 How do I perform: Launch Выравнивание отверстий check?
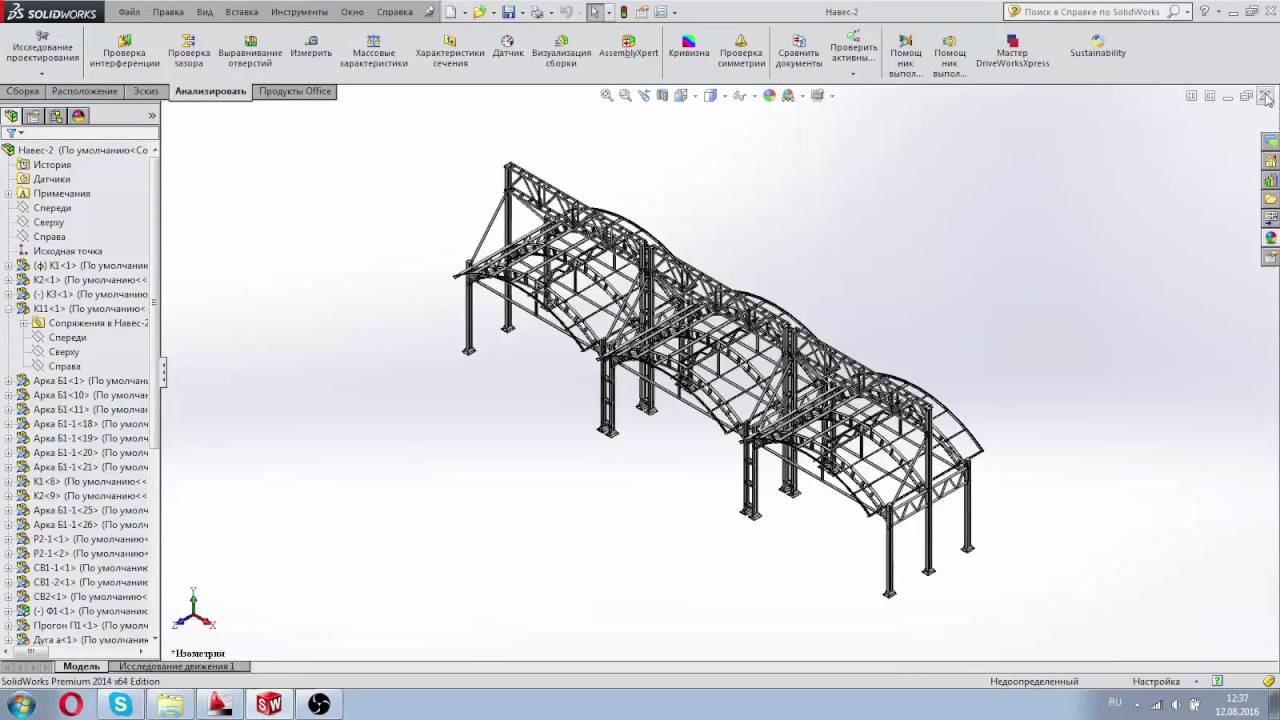click(250, 52)
